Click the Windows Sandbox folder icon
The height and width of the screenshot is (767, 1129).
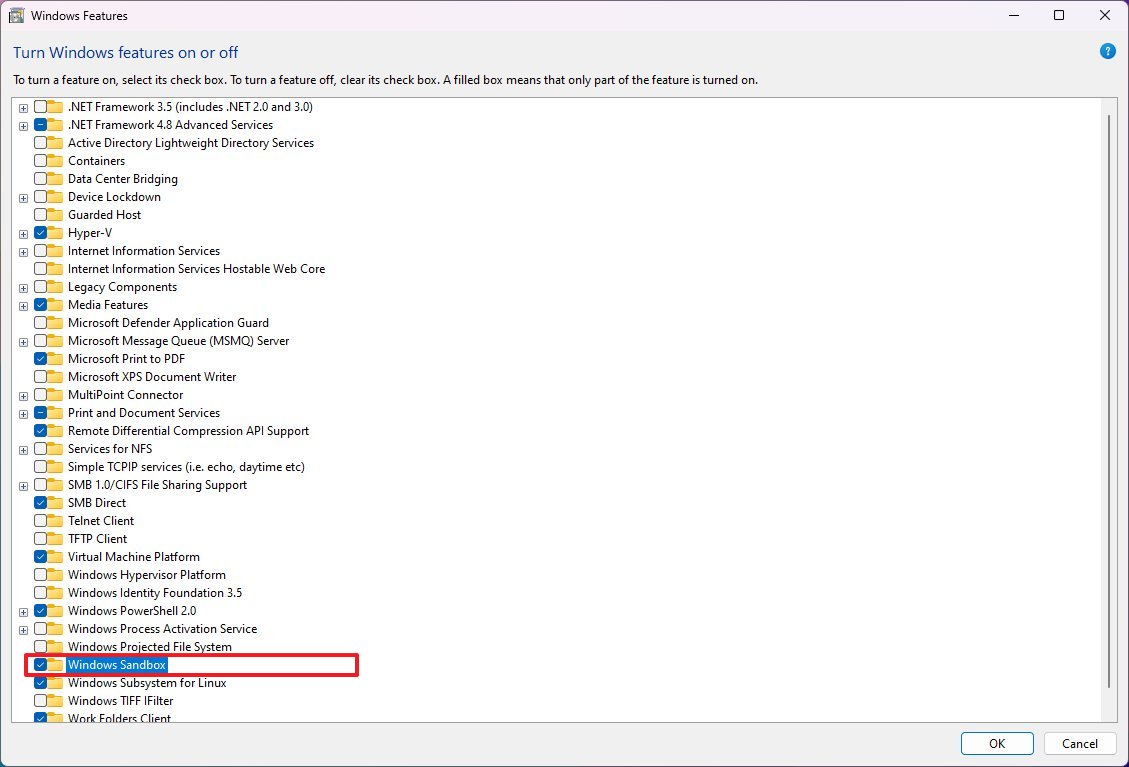point(55,665)
